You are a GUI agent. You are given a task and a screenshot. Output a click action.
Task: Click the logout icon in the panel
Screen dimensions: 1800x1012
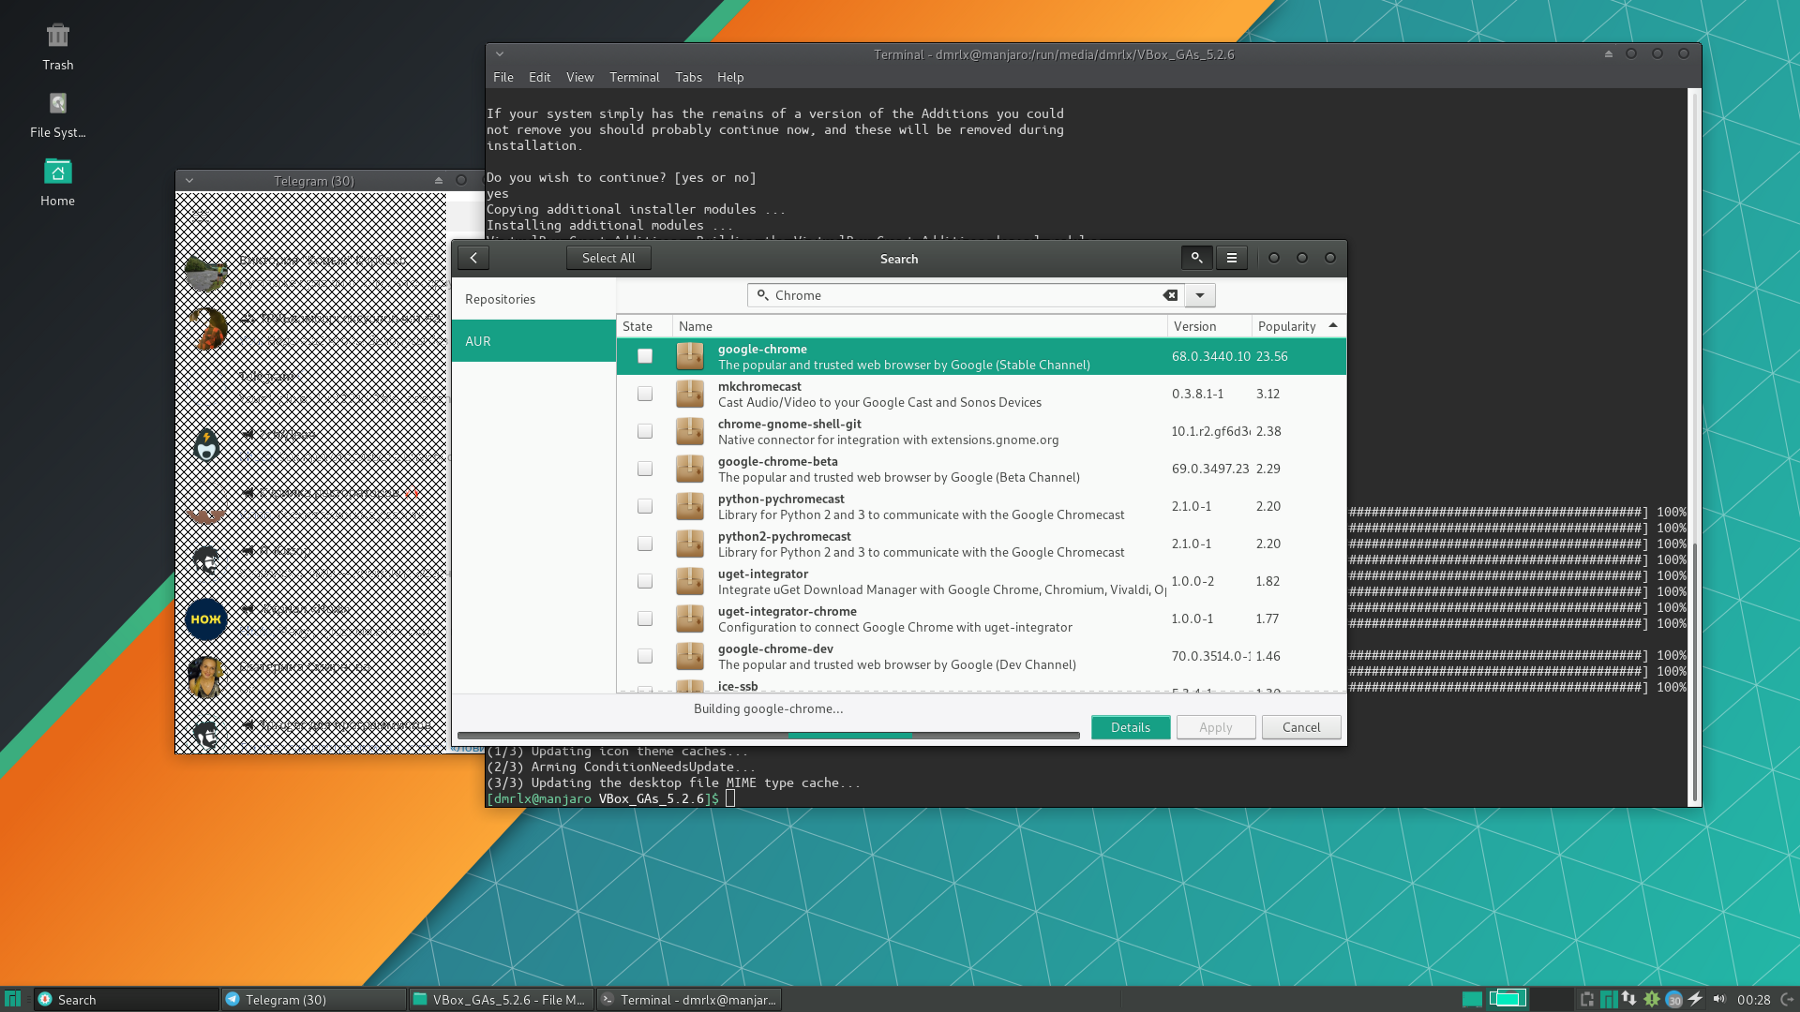click(x=1787, y=999)
